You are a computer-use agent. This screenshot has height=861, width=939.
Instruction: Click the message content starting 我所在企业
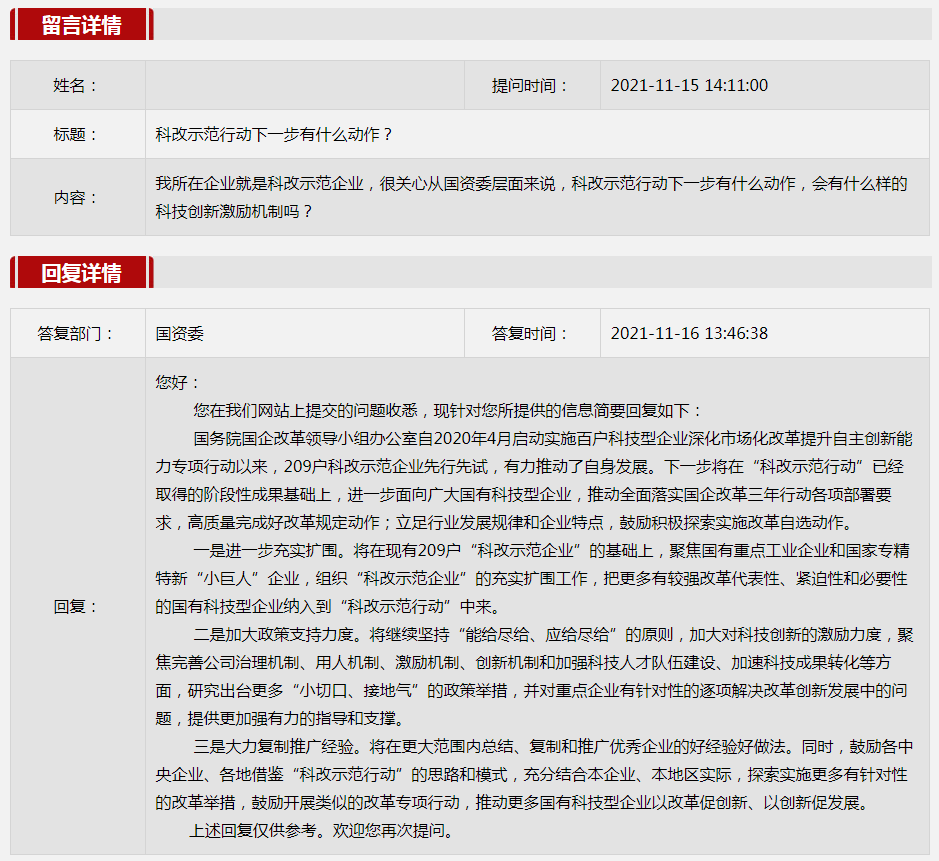(531, 197)
